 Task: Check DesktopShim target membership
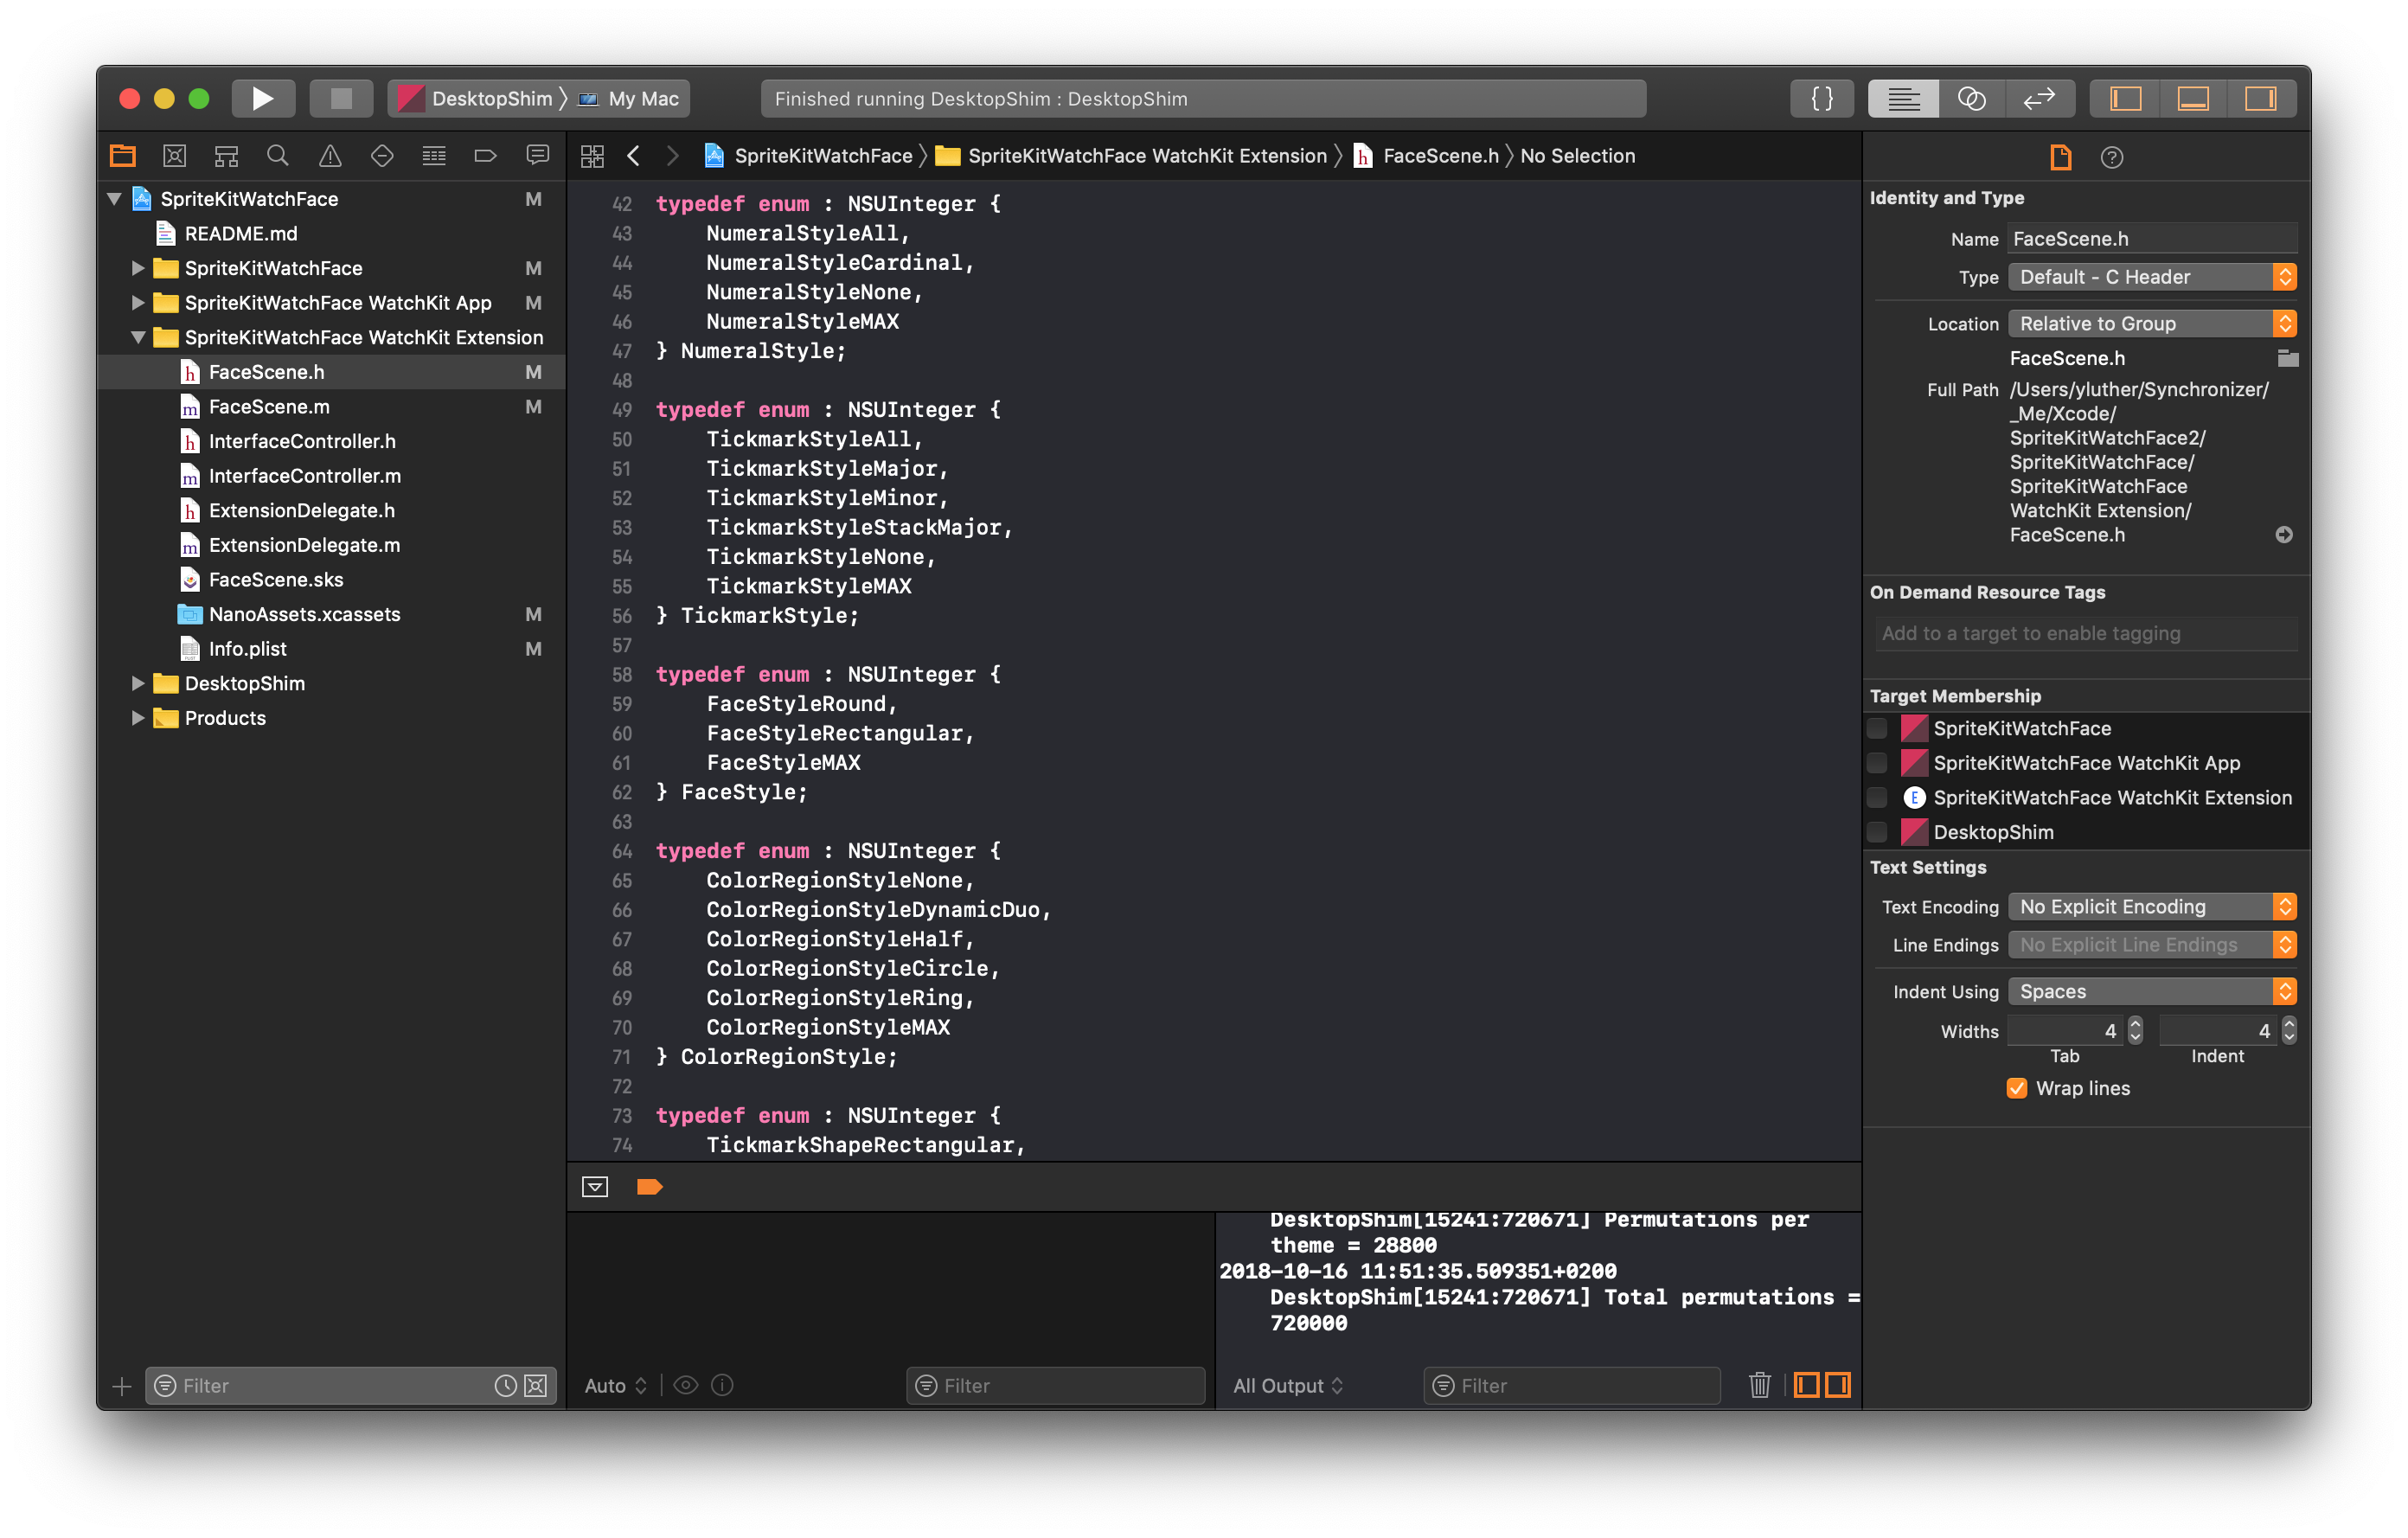coord(1877,832)
